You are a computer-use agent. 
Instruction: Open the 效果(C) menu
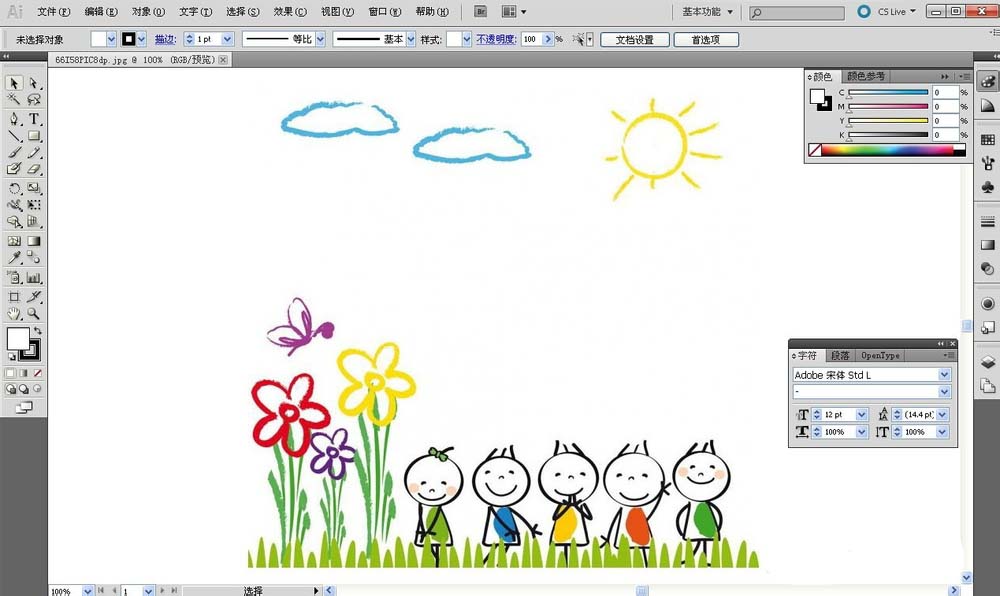[290, 12]
